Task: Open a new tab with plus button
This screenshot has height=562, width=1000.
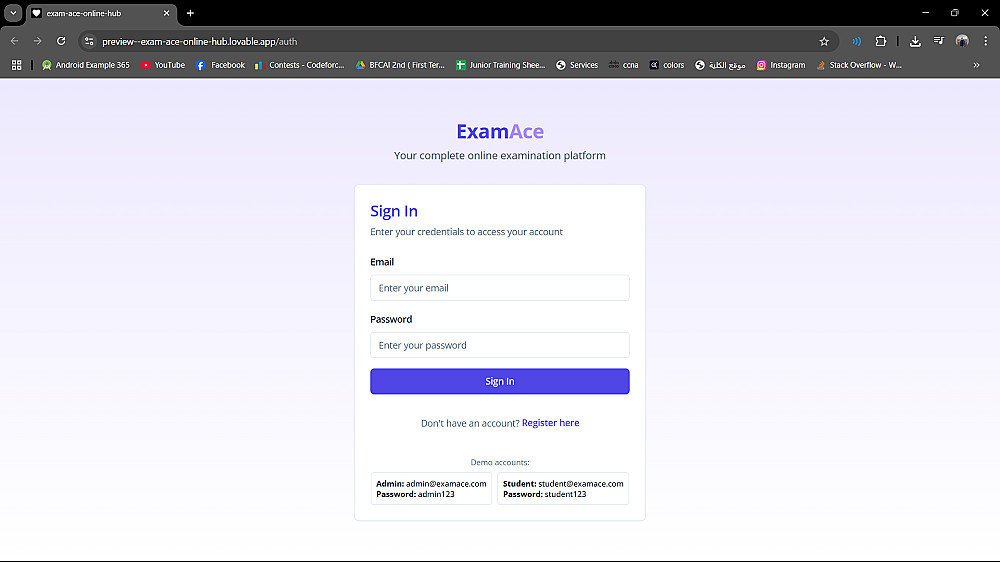Action: click(x=190, y=13)
